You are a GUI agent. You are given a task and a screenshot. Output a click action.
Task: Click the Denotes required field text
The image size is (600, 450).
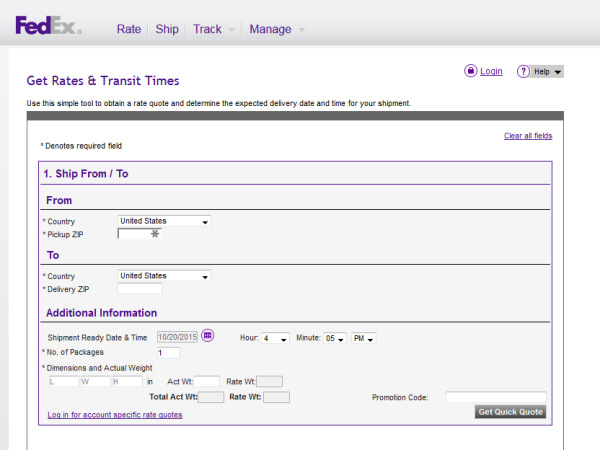pyautogui.click(x=81, y=146)
